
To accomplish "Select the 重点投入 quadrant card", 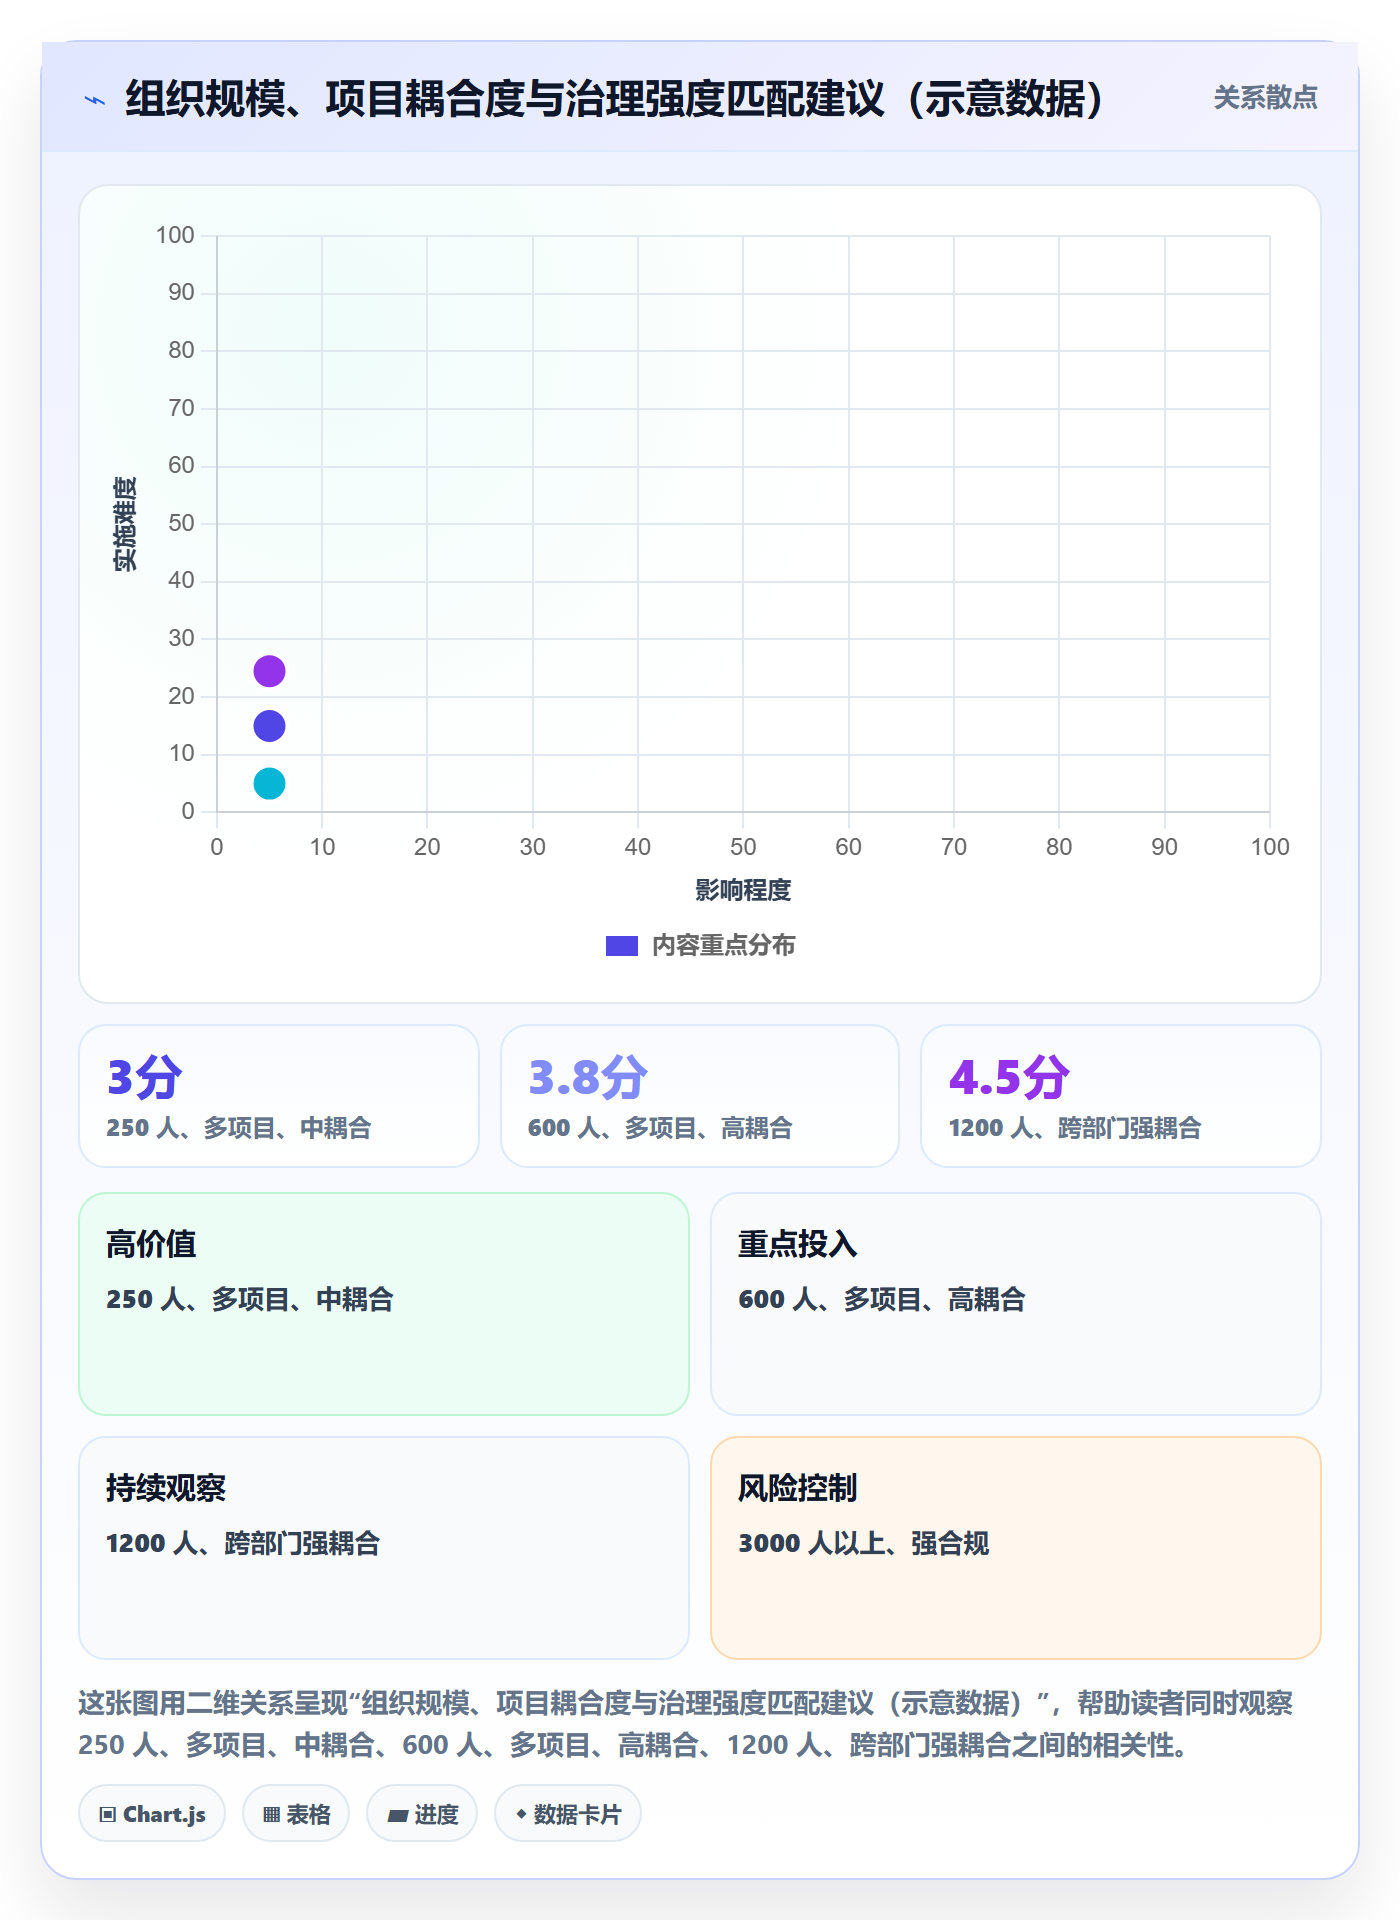I will pos(1016,1304).
